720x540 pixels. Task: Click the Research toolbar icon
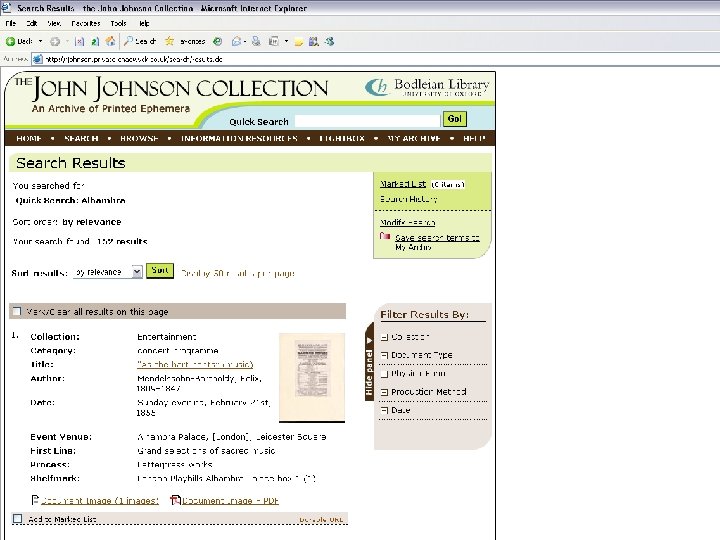tap(314, 41)
